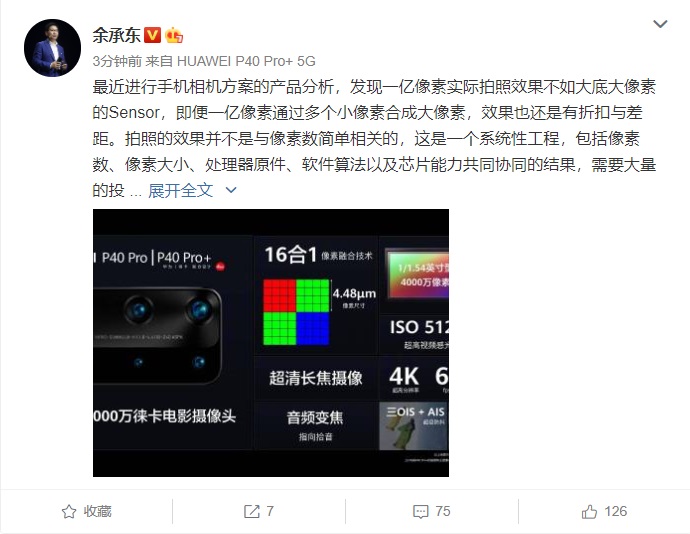The image size is (690, 534).
Task: Click the thumbs-up like icon
Action: 589,512
